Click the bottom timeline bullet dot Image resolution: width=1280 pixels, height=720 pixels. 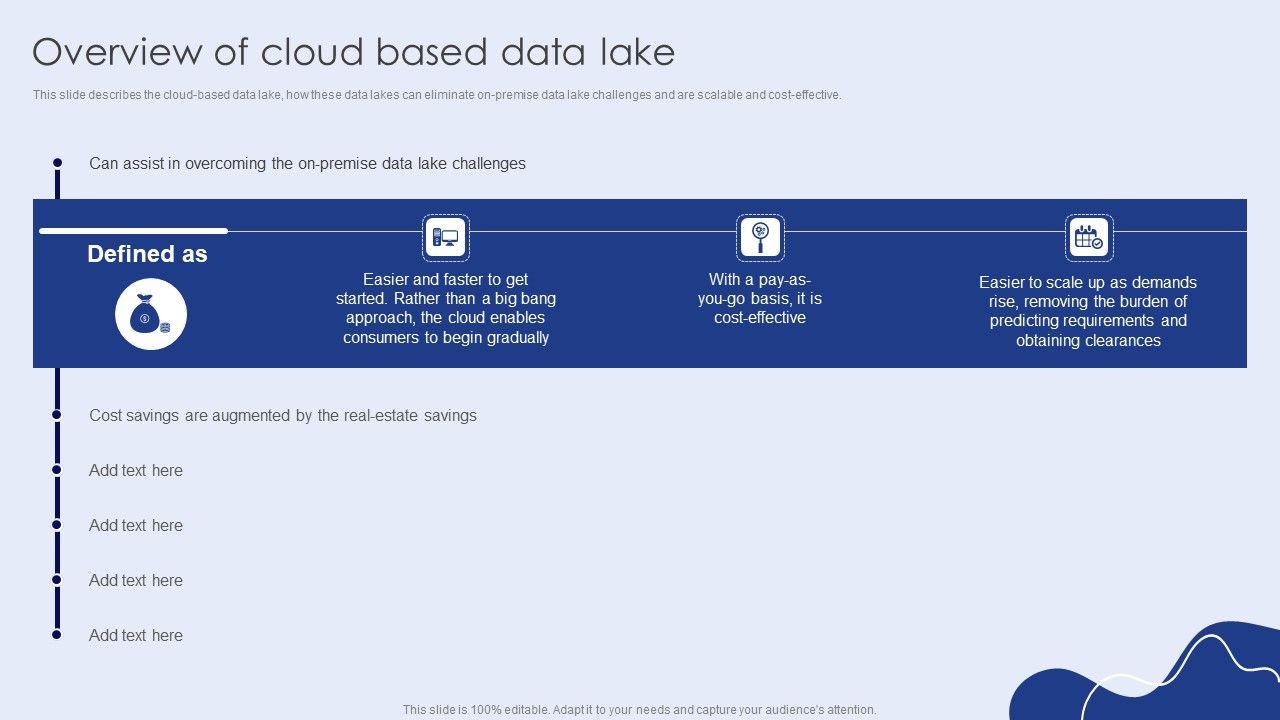(x=58, y=634)
